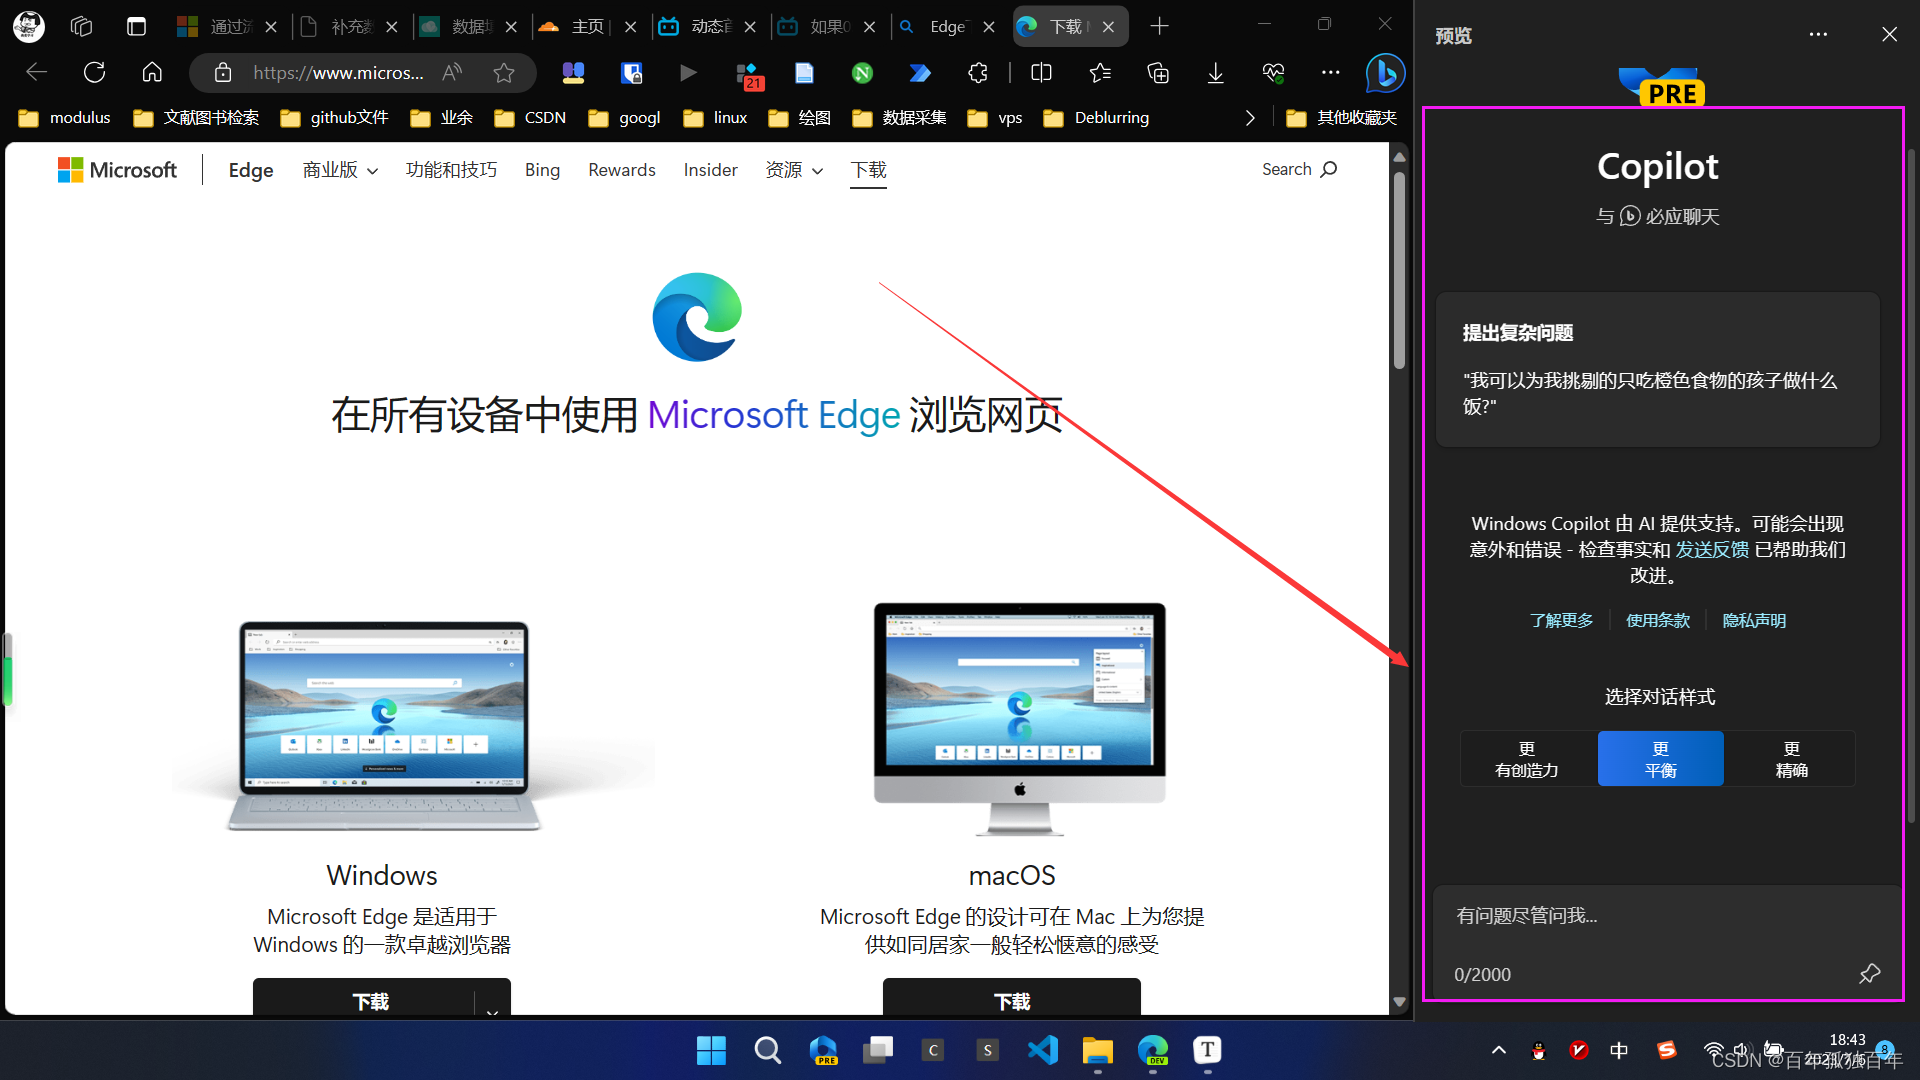
Task: Click the 发送反馈 link in Copilot
Action: pos(1712,549)
